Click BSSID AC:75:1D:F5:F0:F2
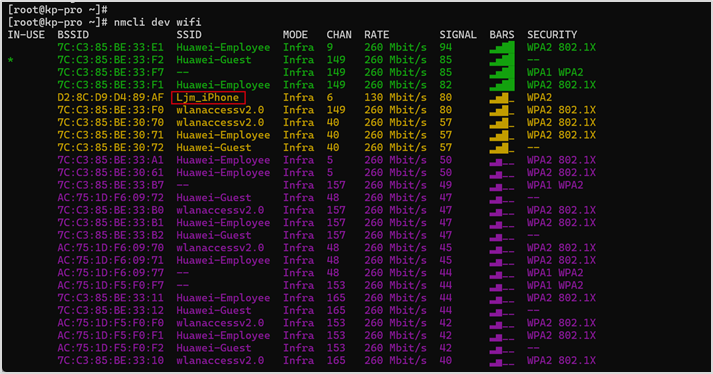713x374 pixels. (x=110, y=348)
